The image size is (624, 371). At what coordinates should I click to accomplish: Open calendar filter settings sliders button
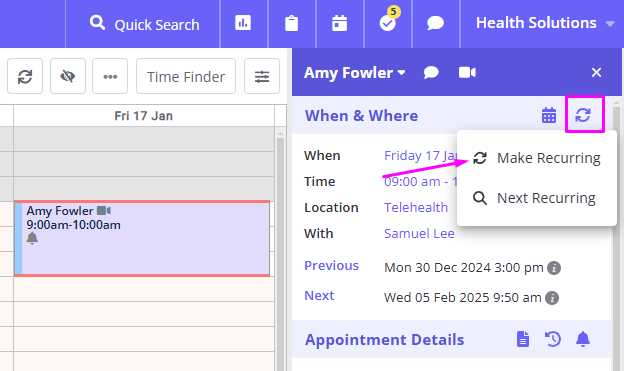(262, 76)
